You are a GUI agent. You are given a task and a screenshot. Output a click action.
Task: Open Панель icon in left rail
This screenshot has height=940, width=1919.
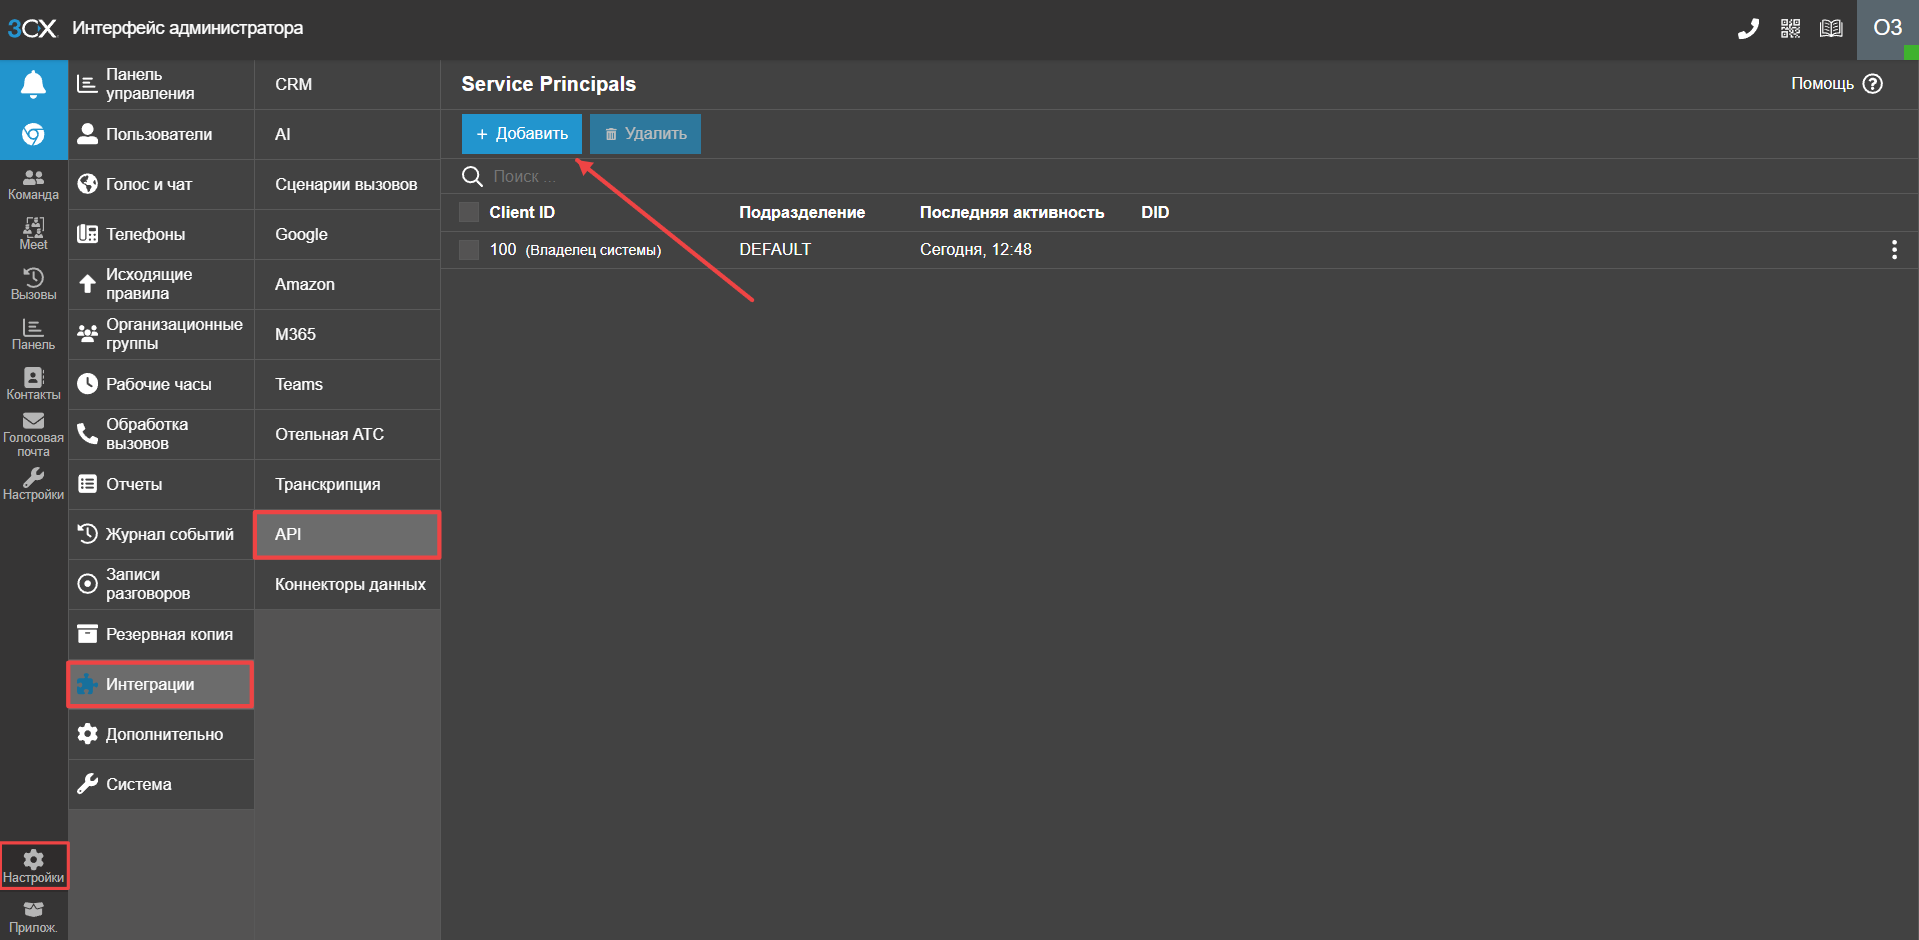33,334
